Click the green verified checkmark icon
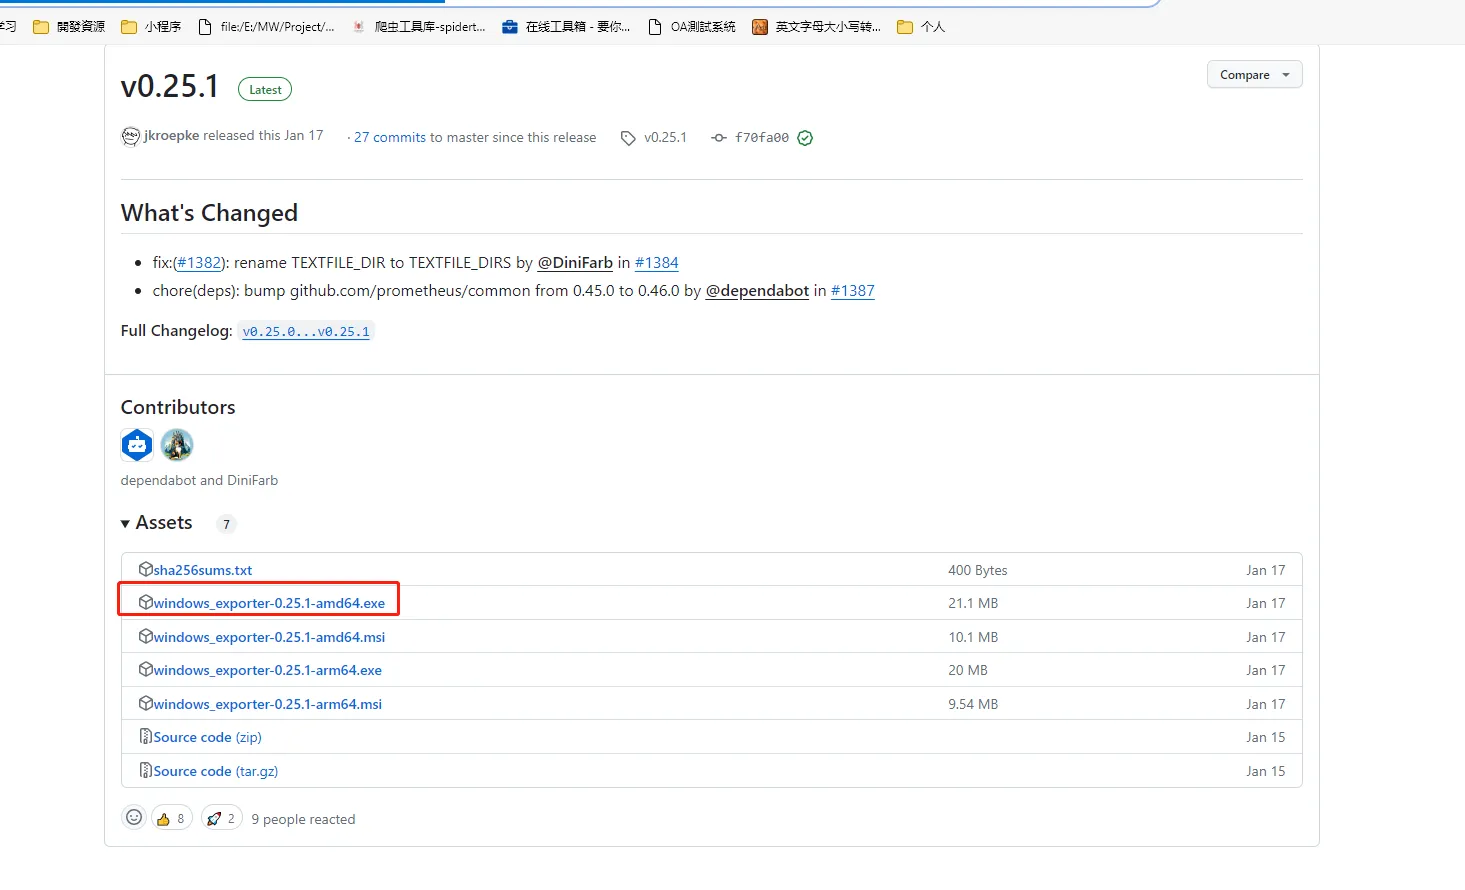Screen dimensions: 1465x890 (x=805, y=138)
